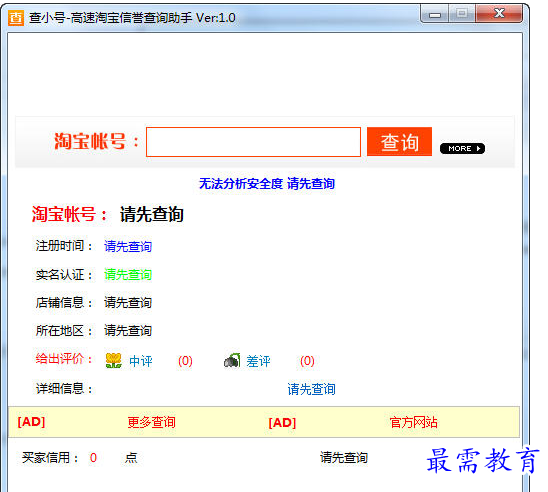Screen dimensions: 548x492
Task: Click the (0) count next to 差评
Action: (307, 361)
